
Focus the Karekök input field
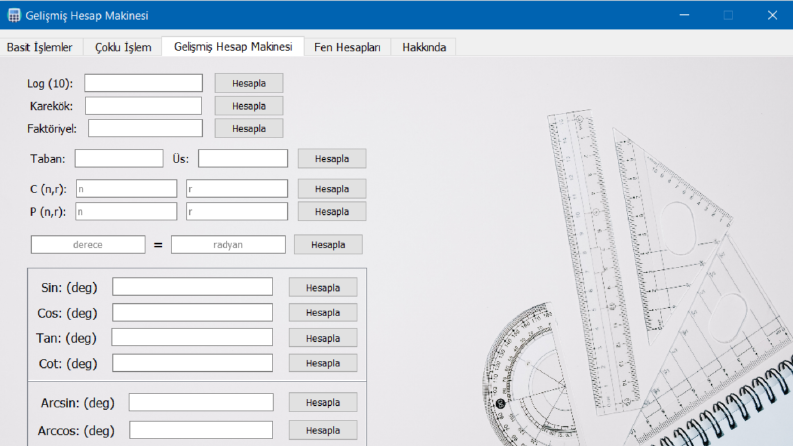(143, 106)
